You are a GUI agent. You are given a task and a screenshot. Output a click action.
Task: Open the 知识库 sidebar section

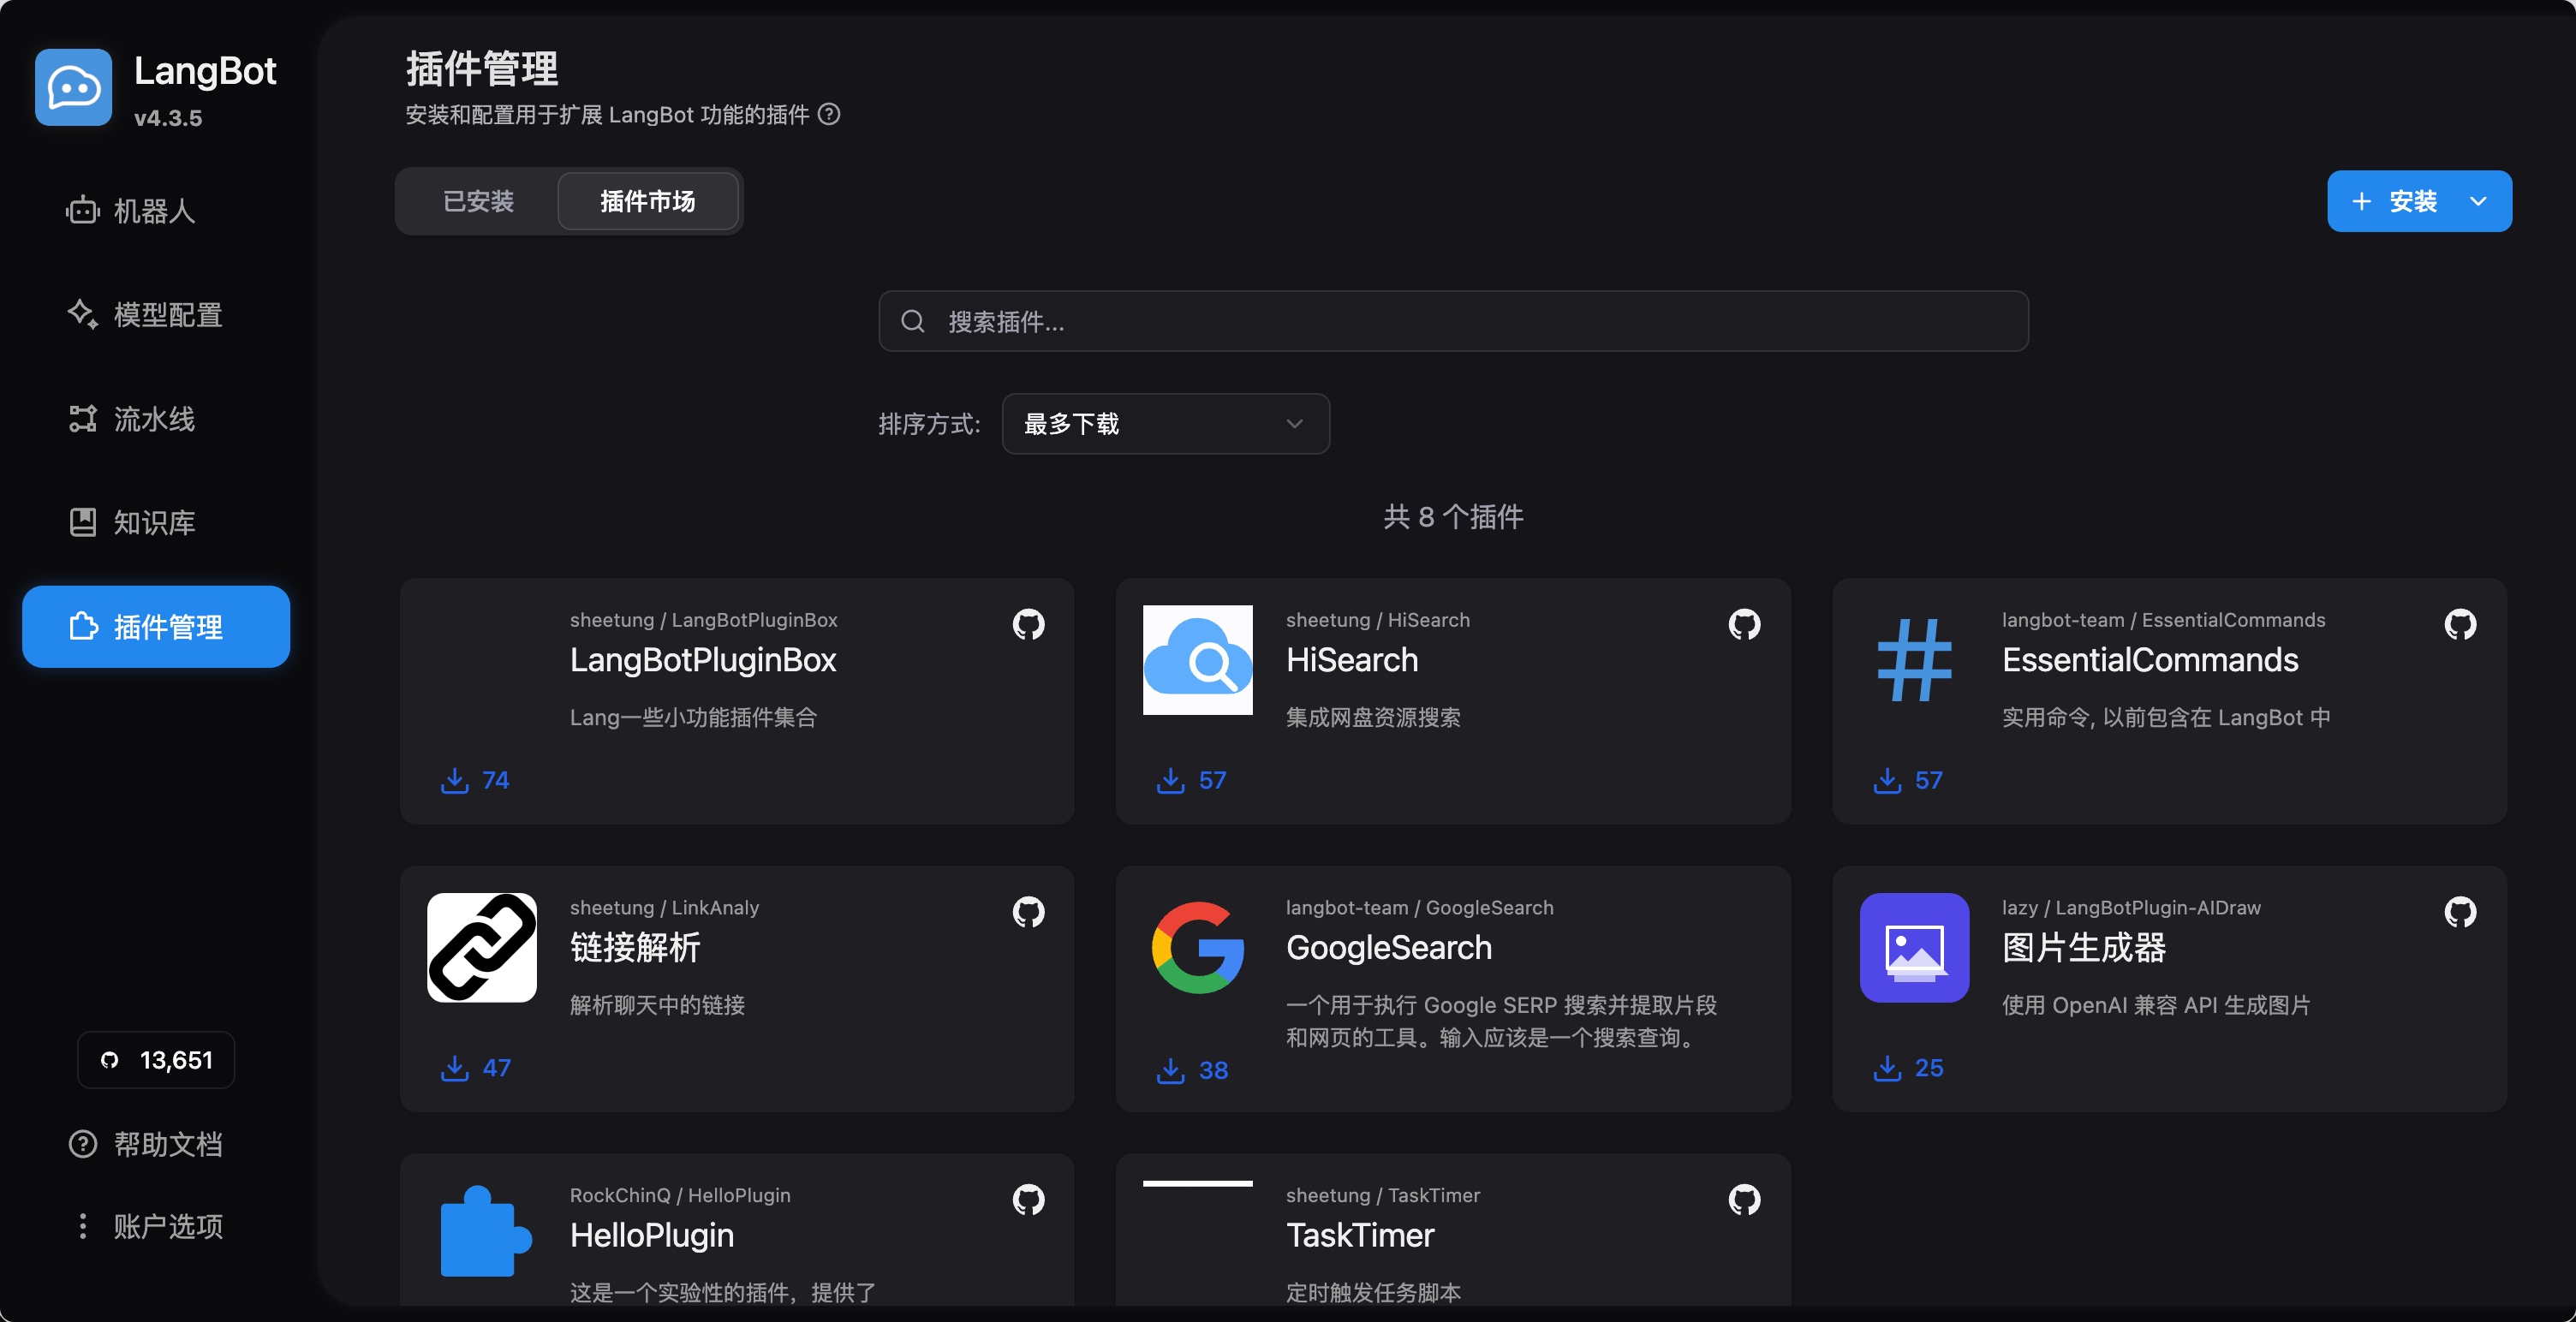[155, 523]
